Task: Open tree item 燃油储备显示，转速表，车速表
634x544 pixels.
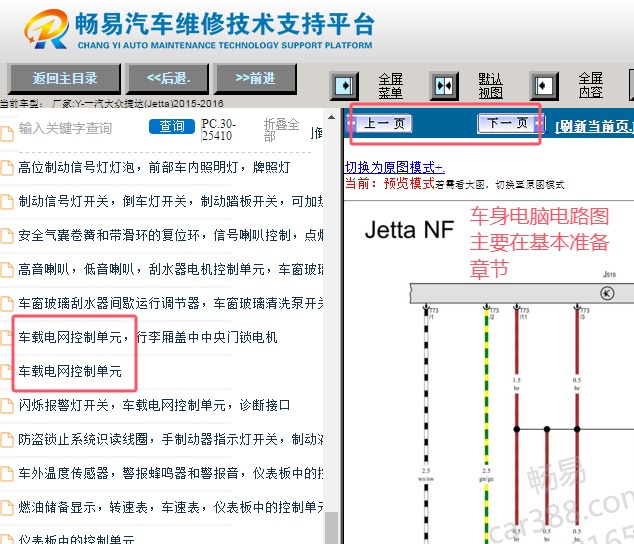Action: click(x=170, y=507)
